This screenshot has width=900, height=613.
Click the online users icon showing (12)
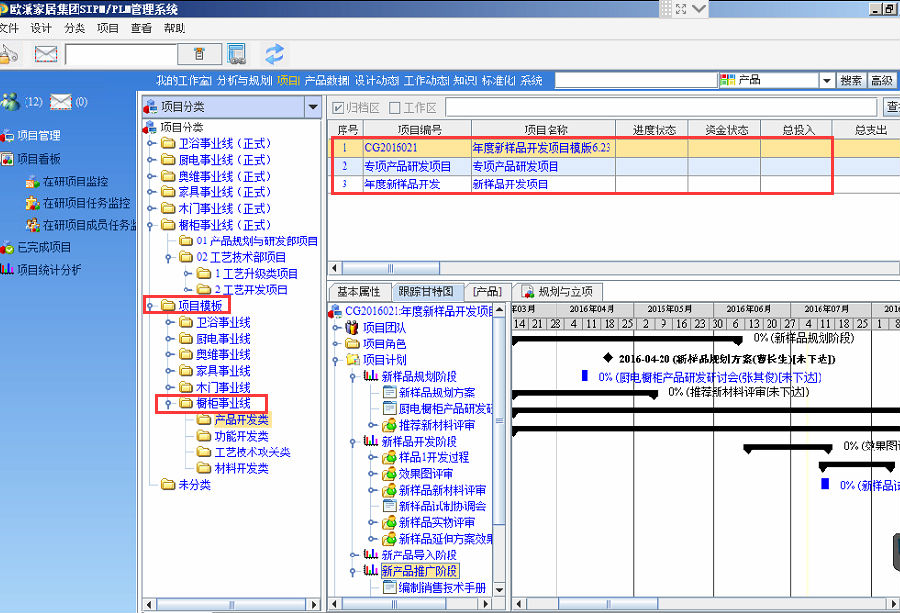tap(10, 101)
